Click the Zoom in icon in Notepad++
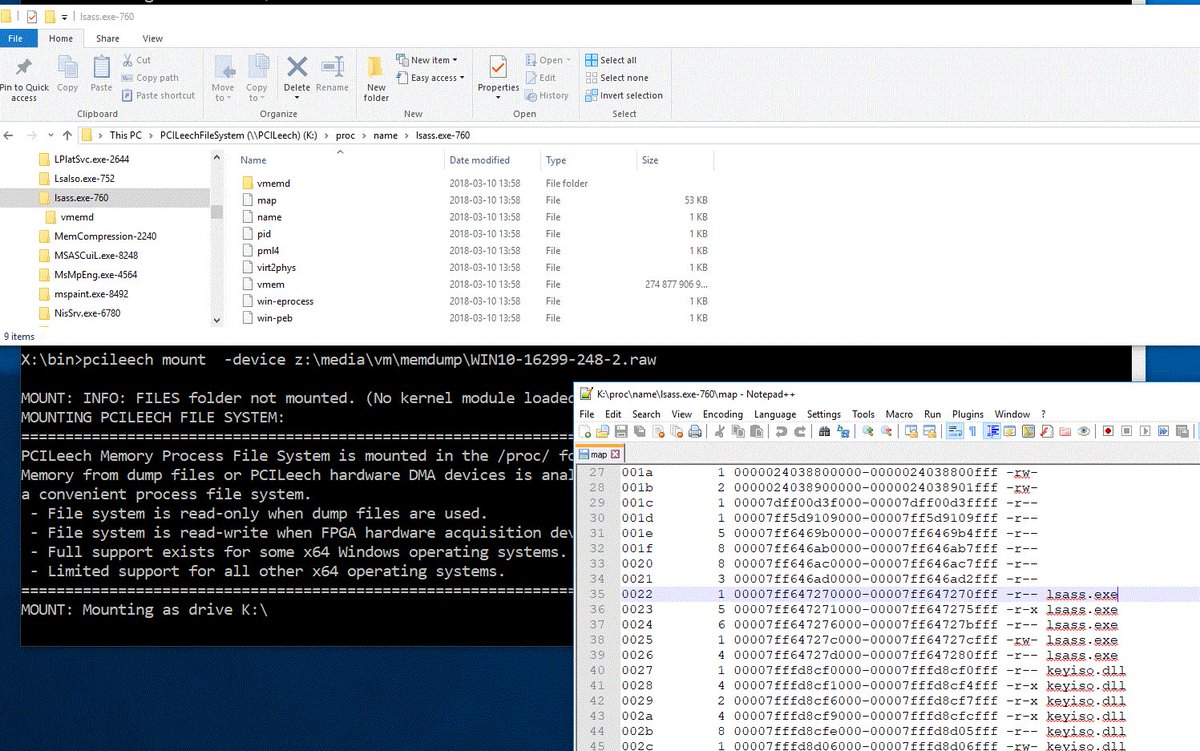Viewport: 1200px width, 751px height. pyautogui.click(x=869, y=432)
